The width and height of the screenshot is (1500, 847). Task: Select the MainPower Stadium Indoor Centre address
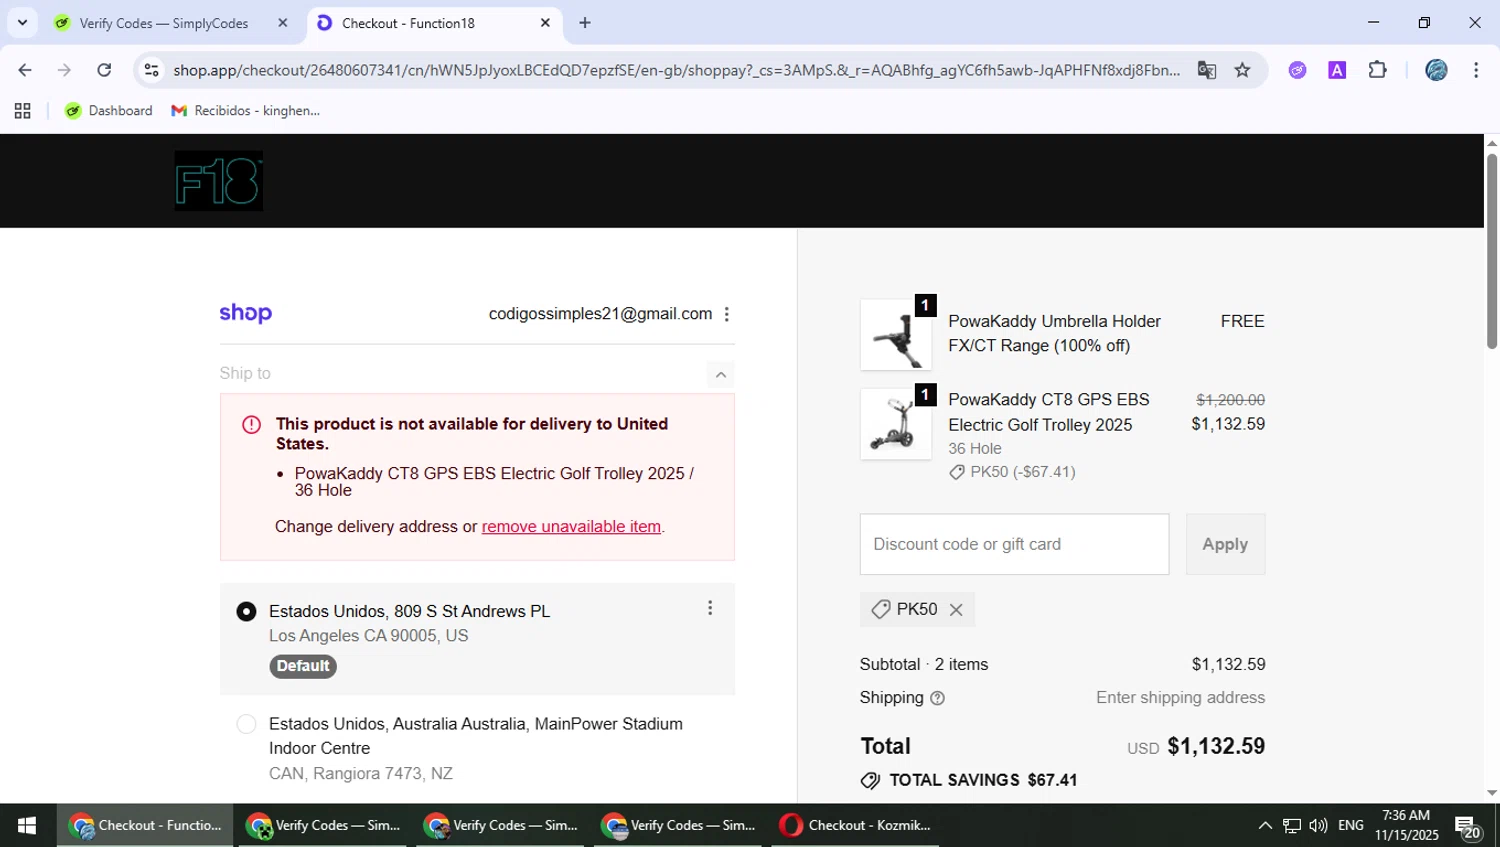click(246, 724)
